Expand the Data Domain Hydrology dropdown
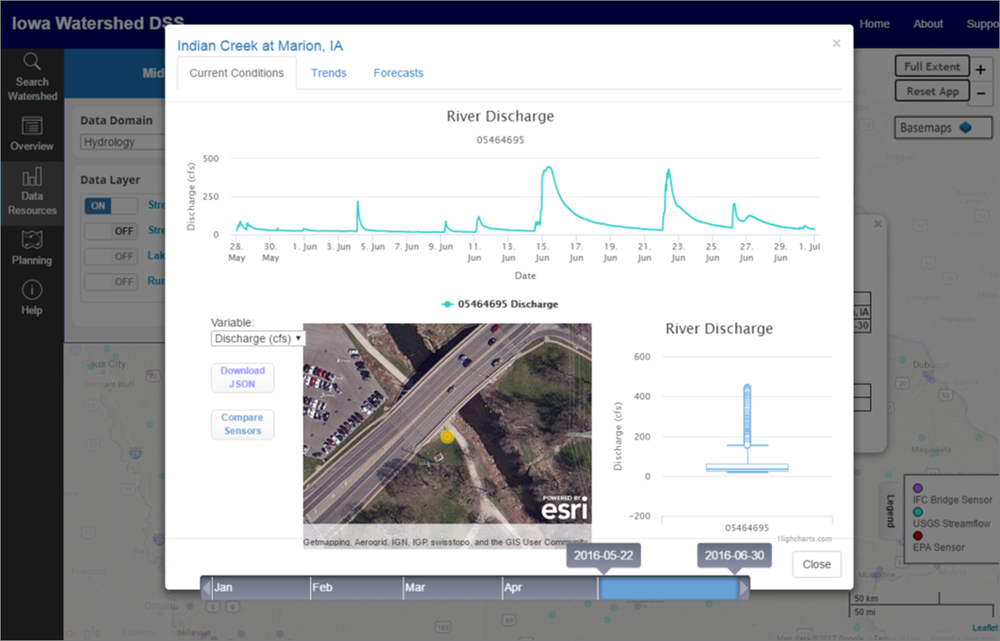This screenshot has width=1000, height=641. click(x=120, y=142)
